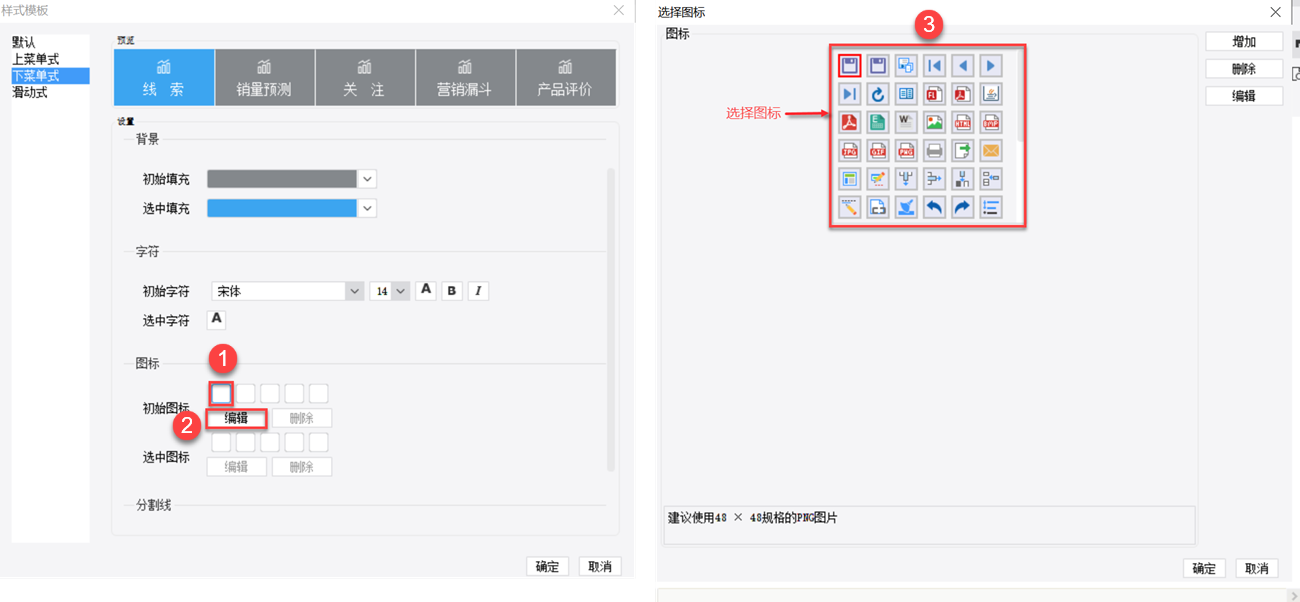
Task: Switch preview to the 营销漏斗 tab
Action: (x=466, y=78)
